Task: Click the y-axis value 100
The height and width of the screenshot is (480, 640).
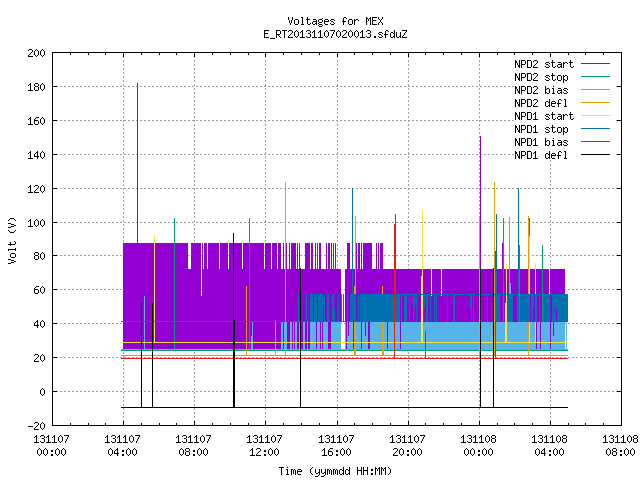Action: pos(36,222)
